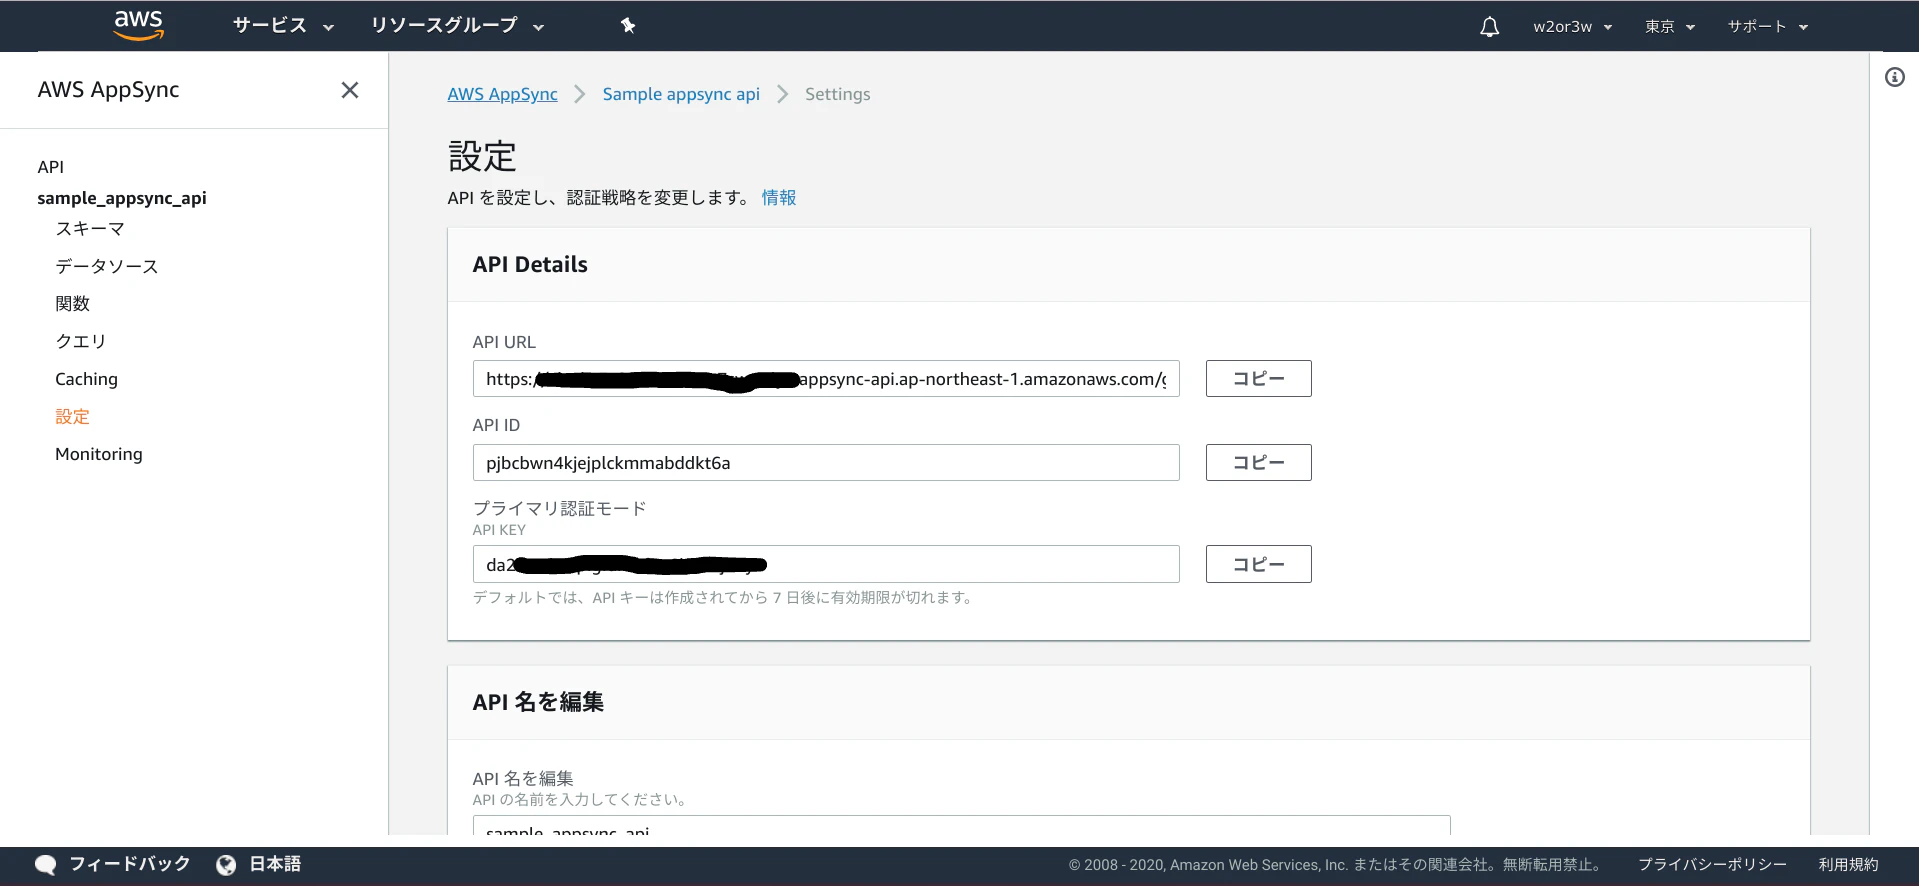Click the API key seven-day expiry note

pos(724,598)
